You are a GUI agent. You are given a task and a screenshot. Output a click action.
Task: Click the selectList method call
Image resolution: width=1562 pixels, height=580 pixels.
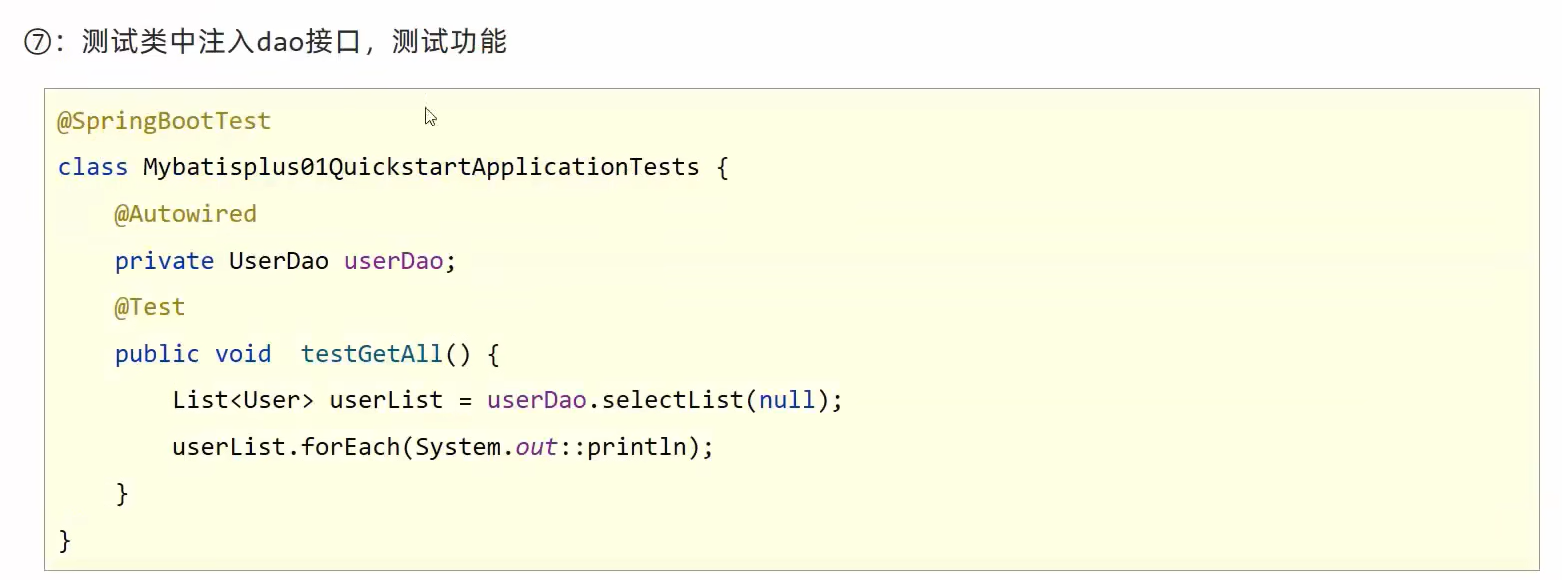(x=673, y=400)
